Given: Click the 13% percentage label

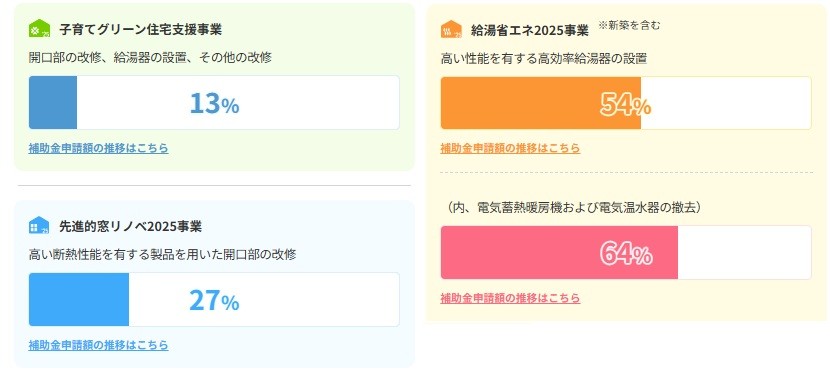Looking at the screenshot, I should 214,104.
